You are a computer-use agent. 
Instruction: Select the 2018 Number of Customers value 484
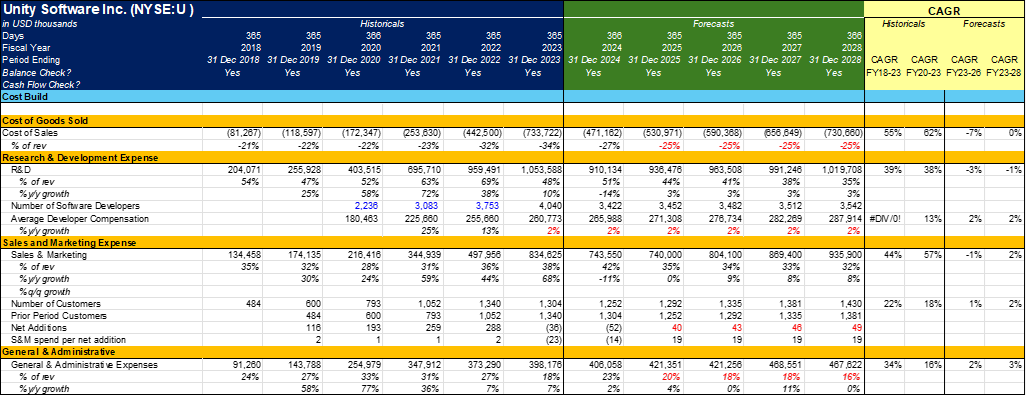click(x=253, y=303)
